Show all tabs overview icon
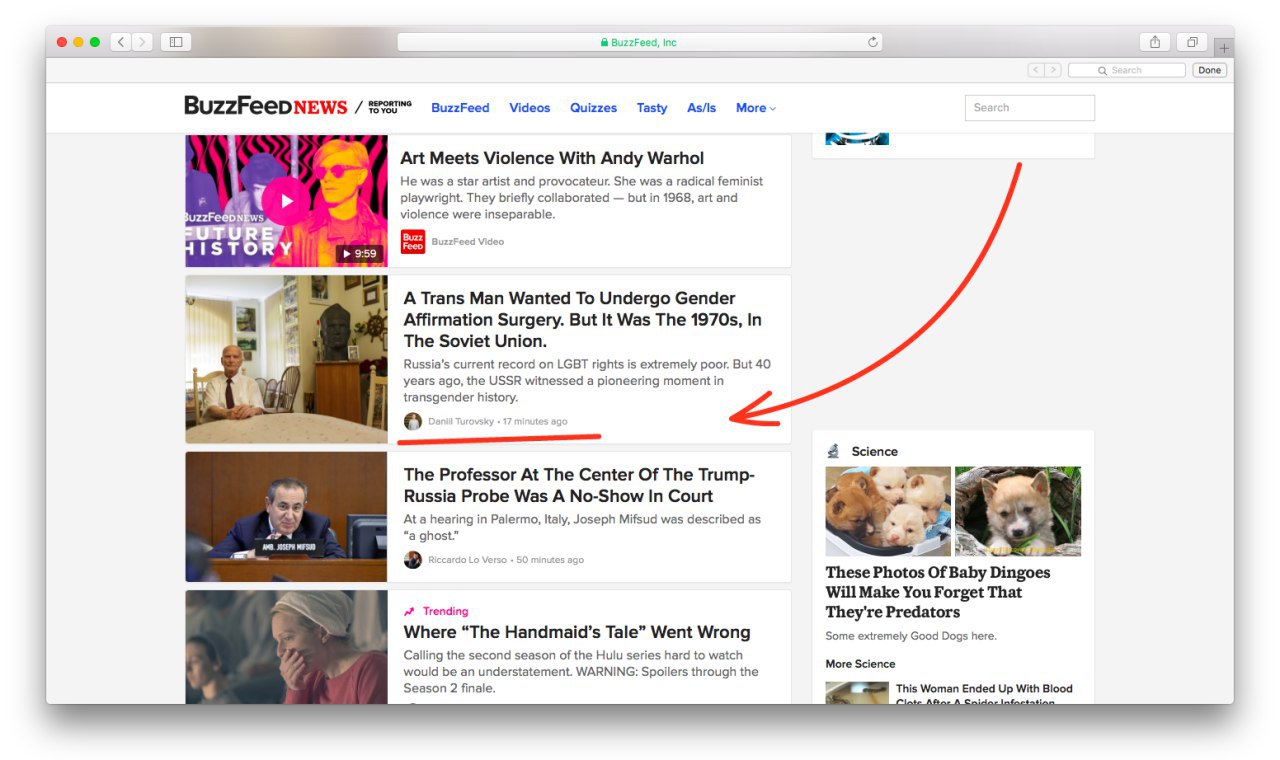The height and width of the screenshot is (760, 1280). [1192, 42]
